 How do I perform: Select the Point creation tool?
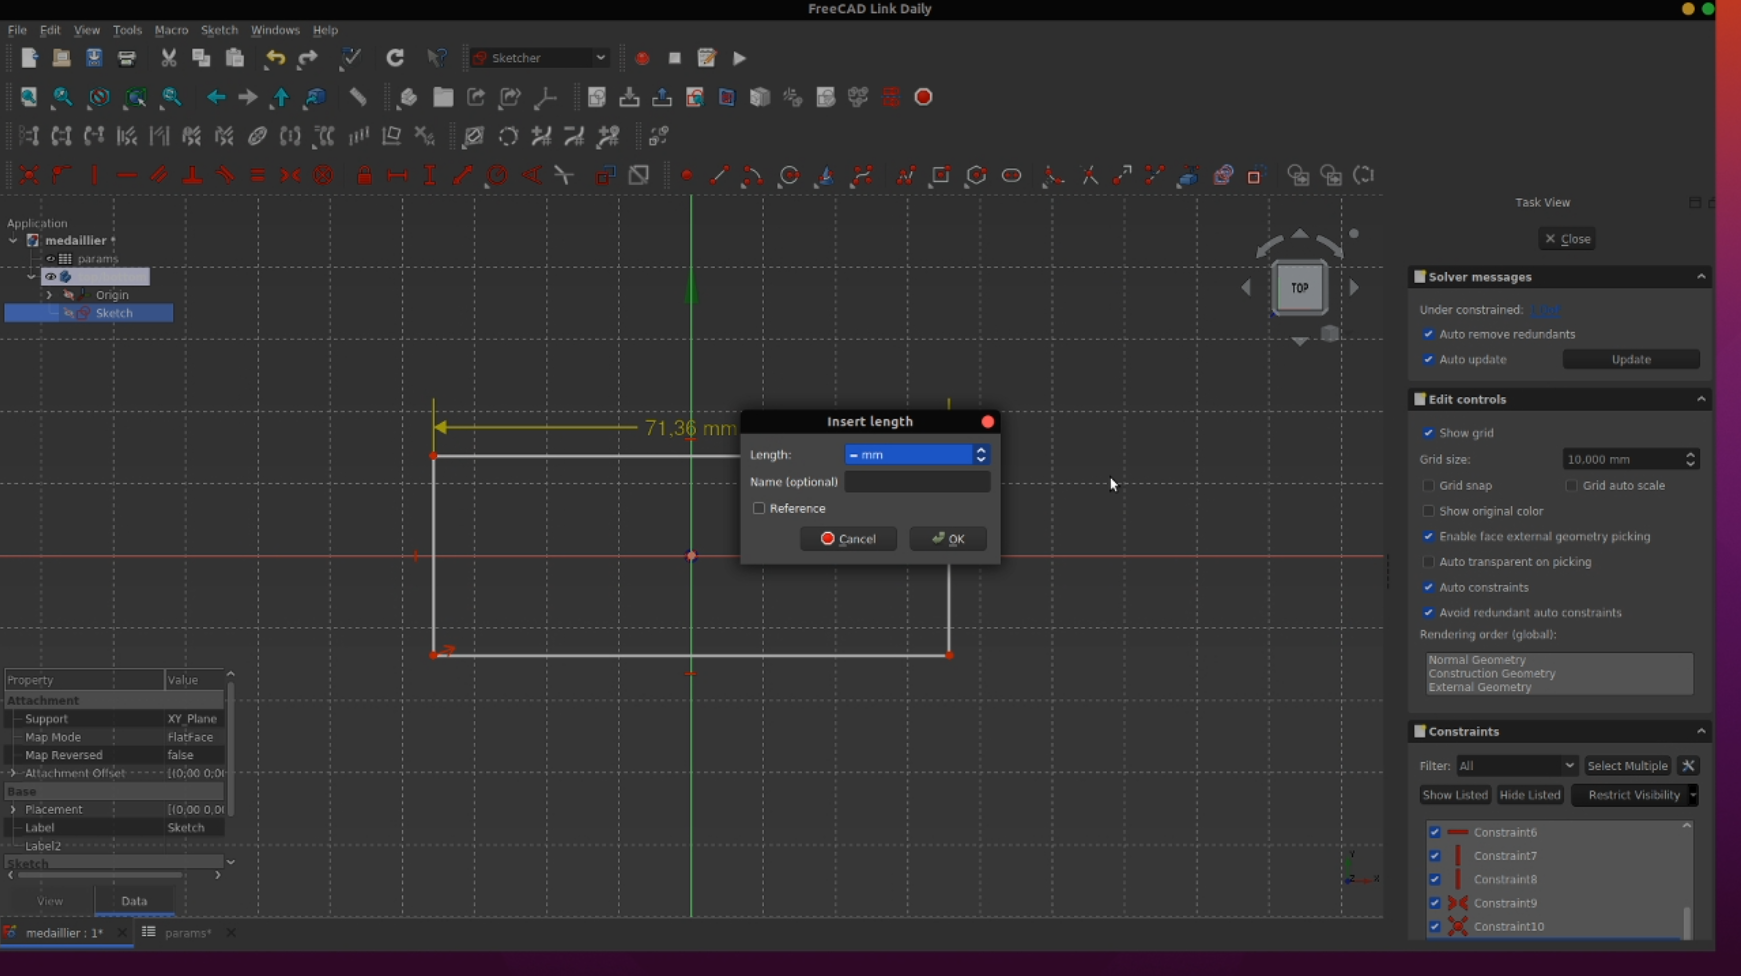688,176
